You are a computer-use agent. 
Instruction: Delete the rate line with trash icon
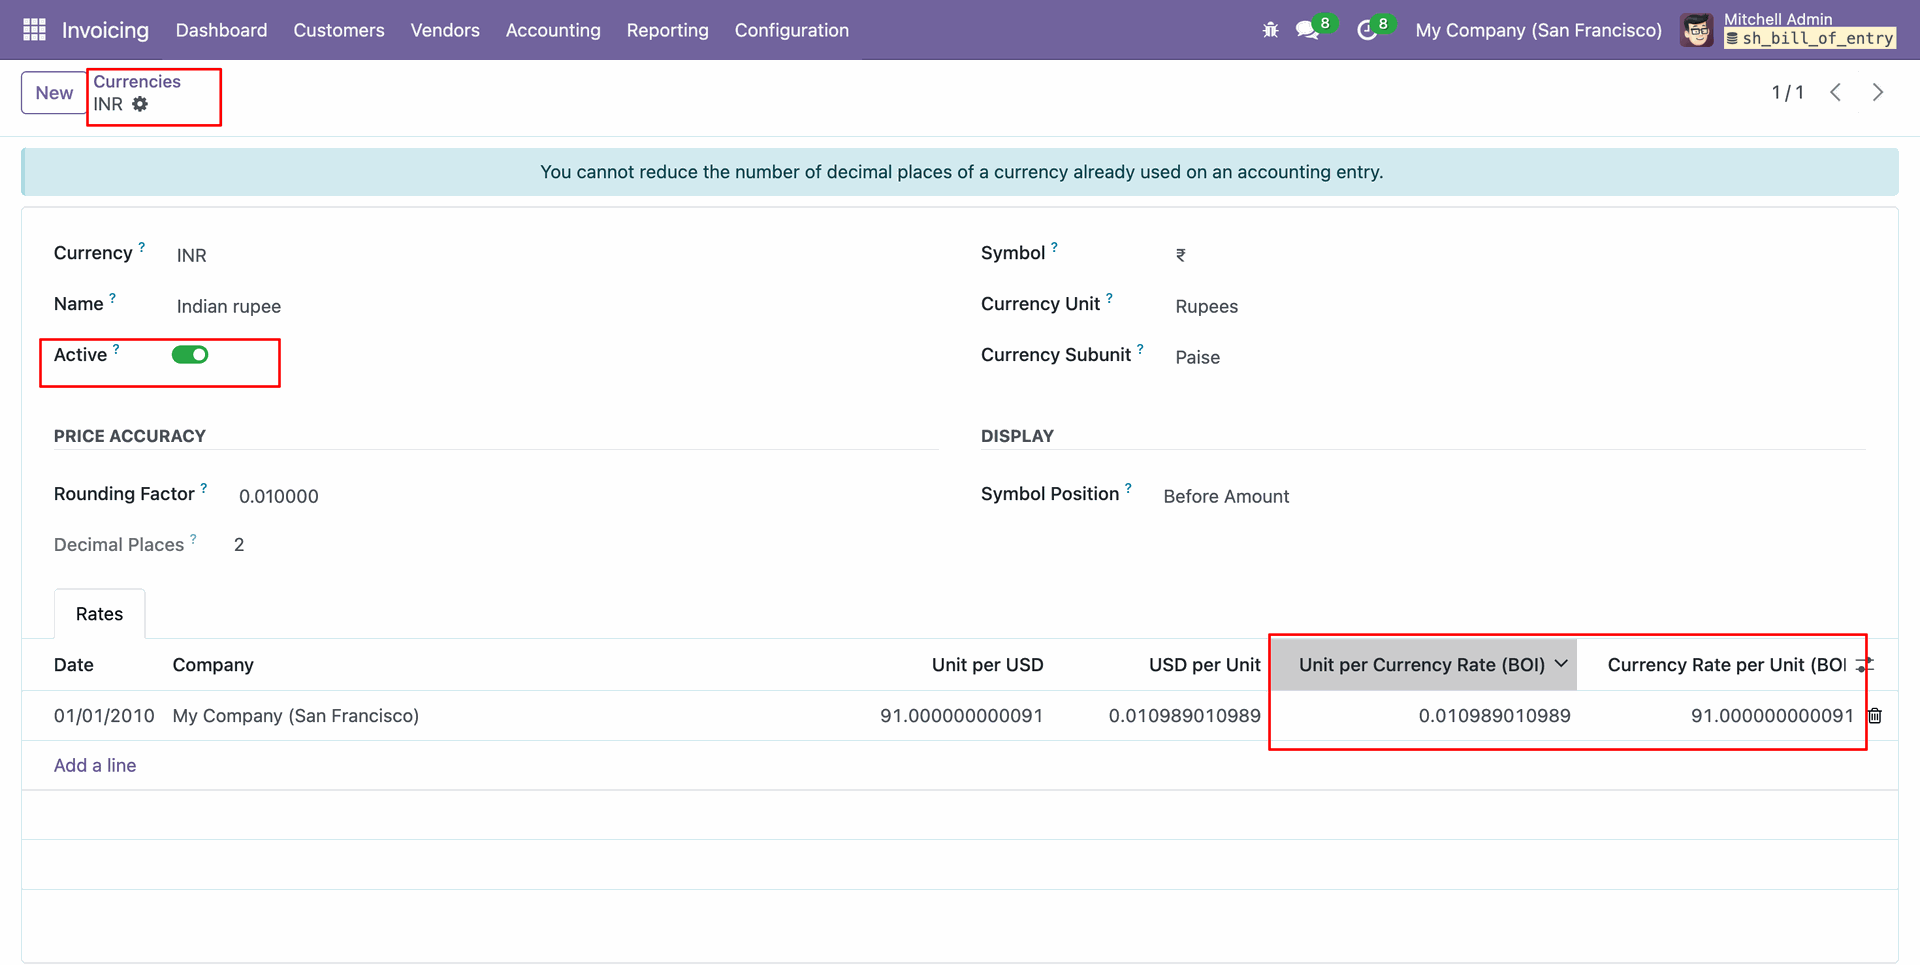(x=1875, y=716)
